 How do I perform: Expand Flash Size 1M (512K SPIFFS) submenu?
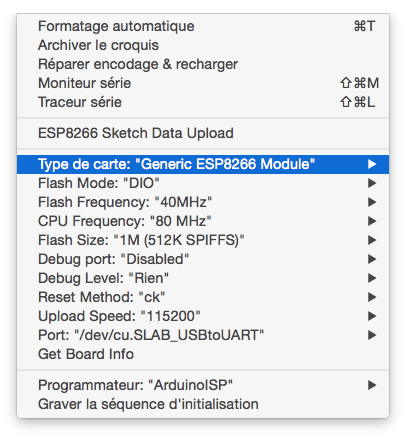coord(203,240)
